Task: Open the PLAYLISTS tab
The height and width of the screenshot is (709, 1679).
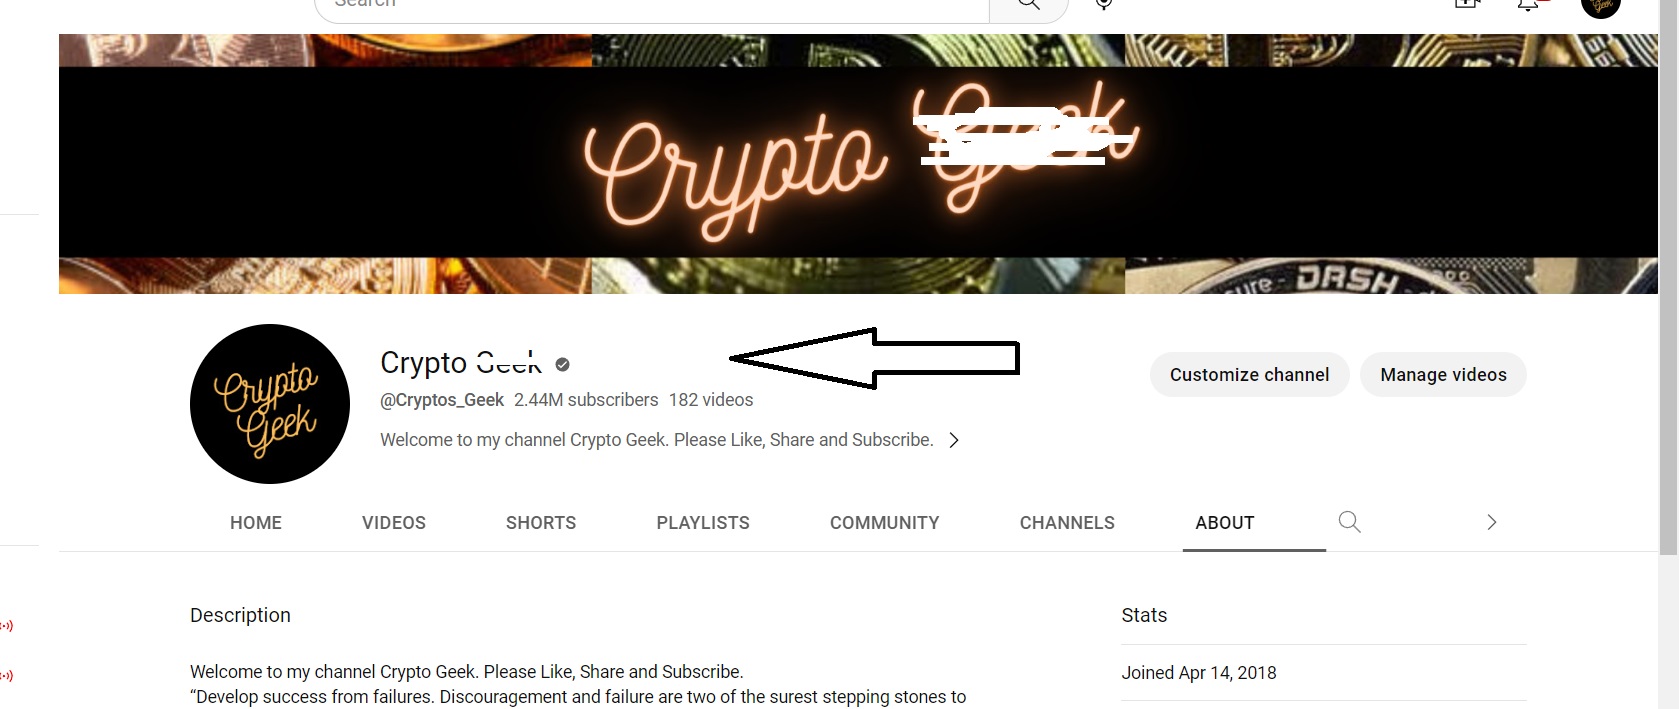Action: pyautogui.click(x=703, y=523)
